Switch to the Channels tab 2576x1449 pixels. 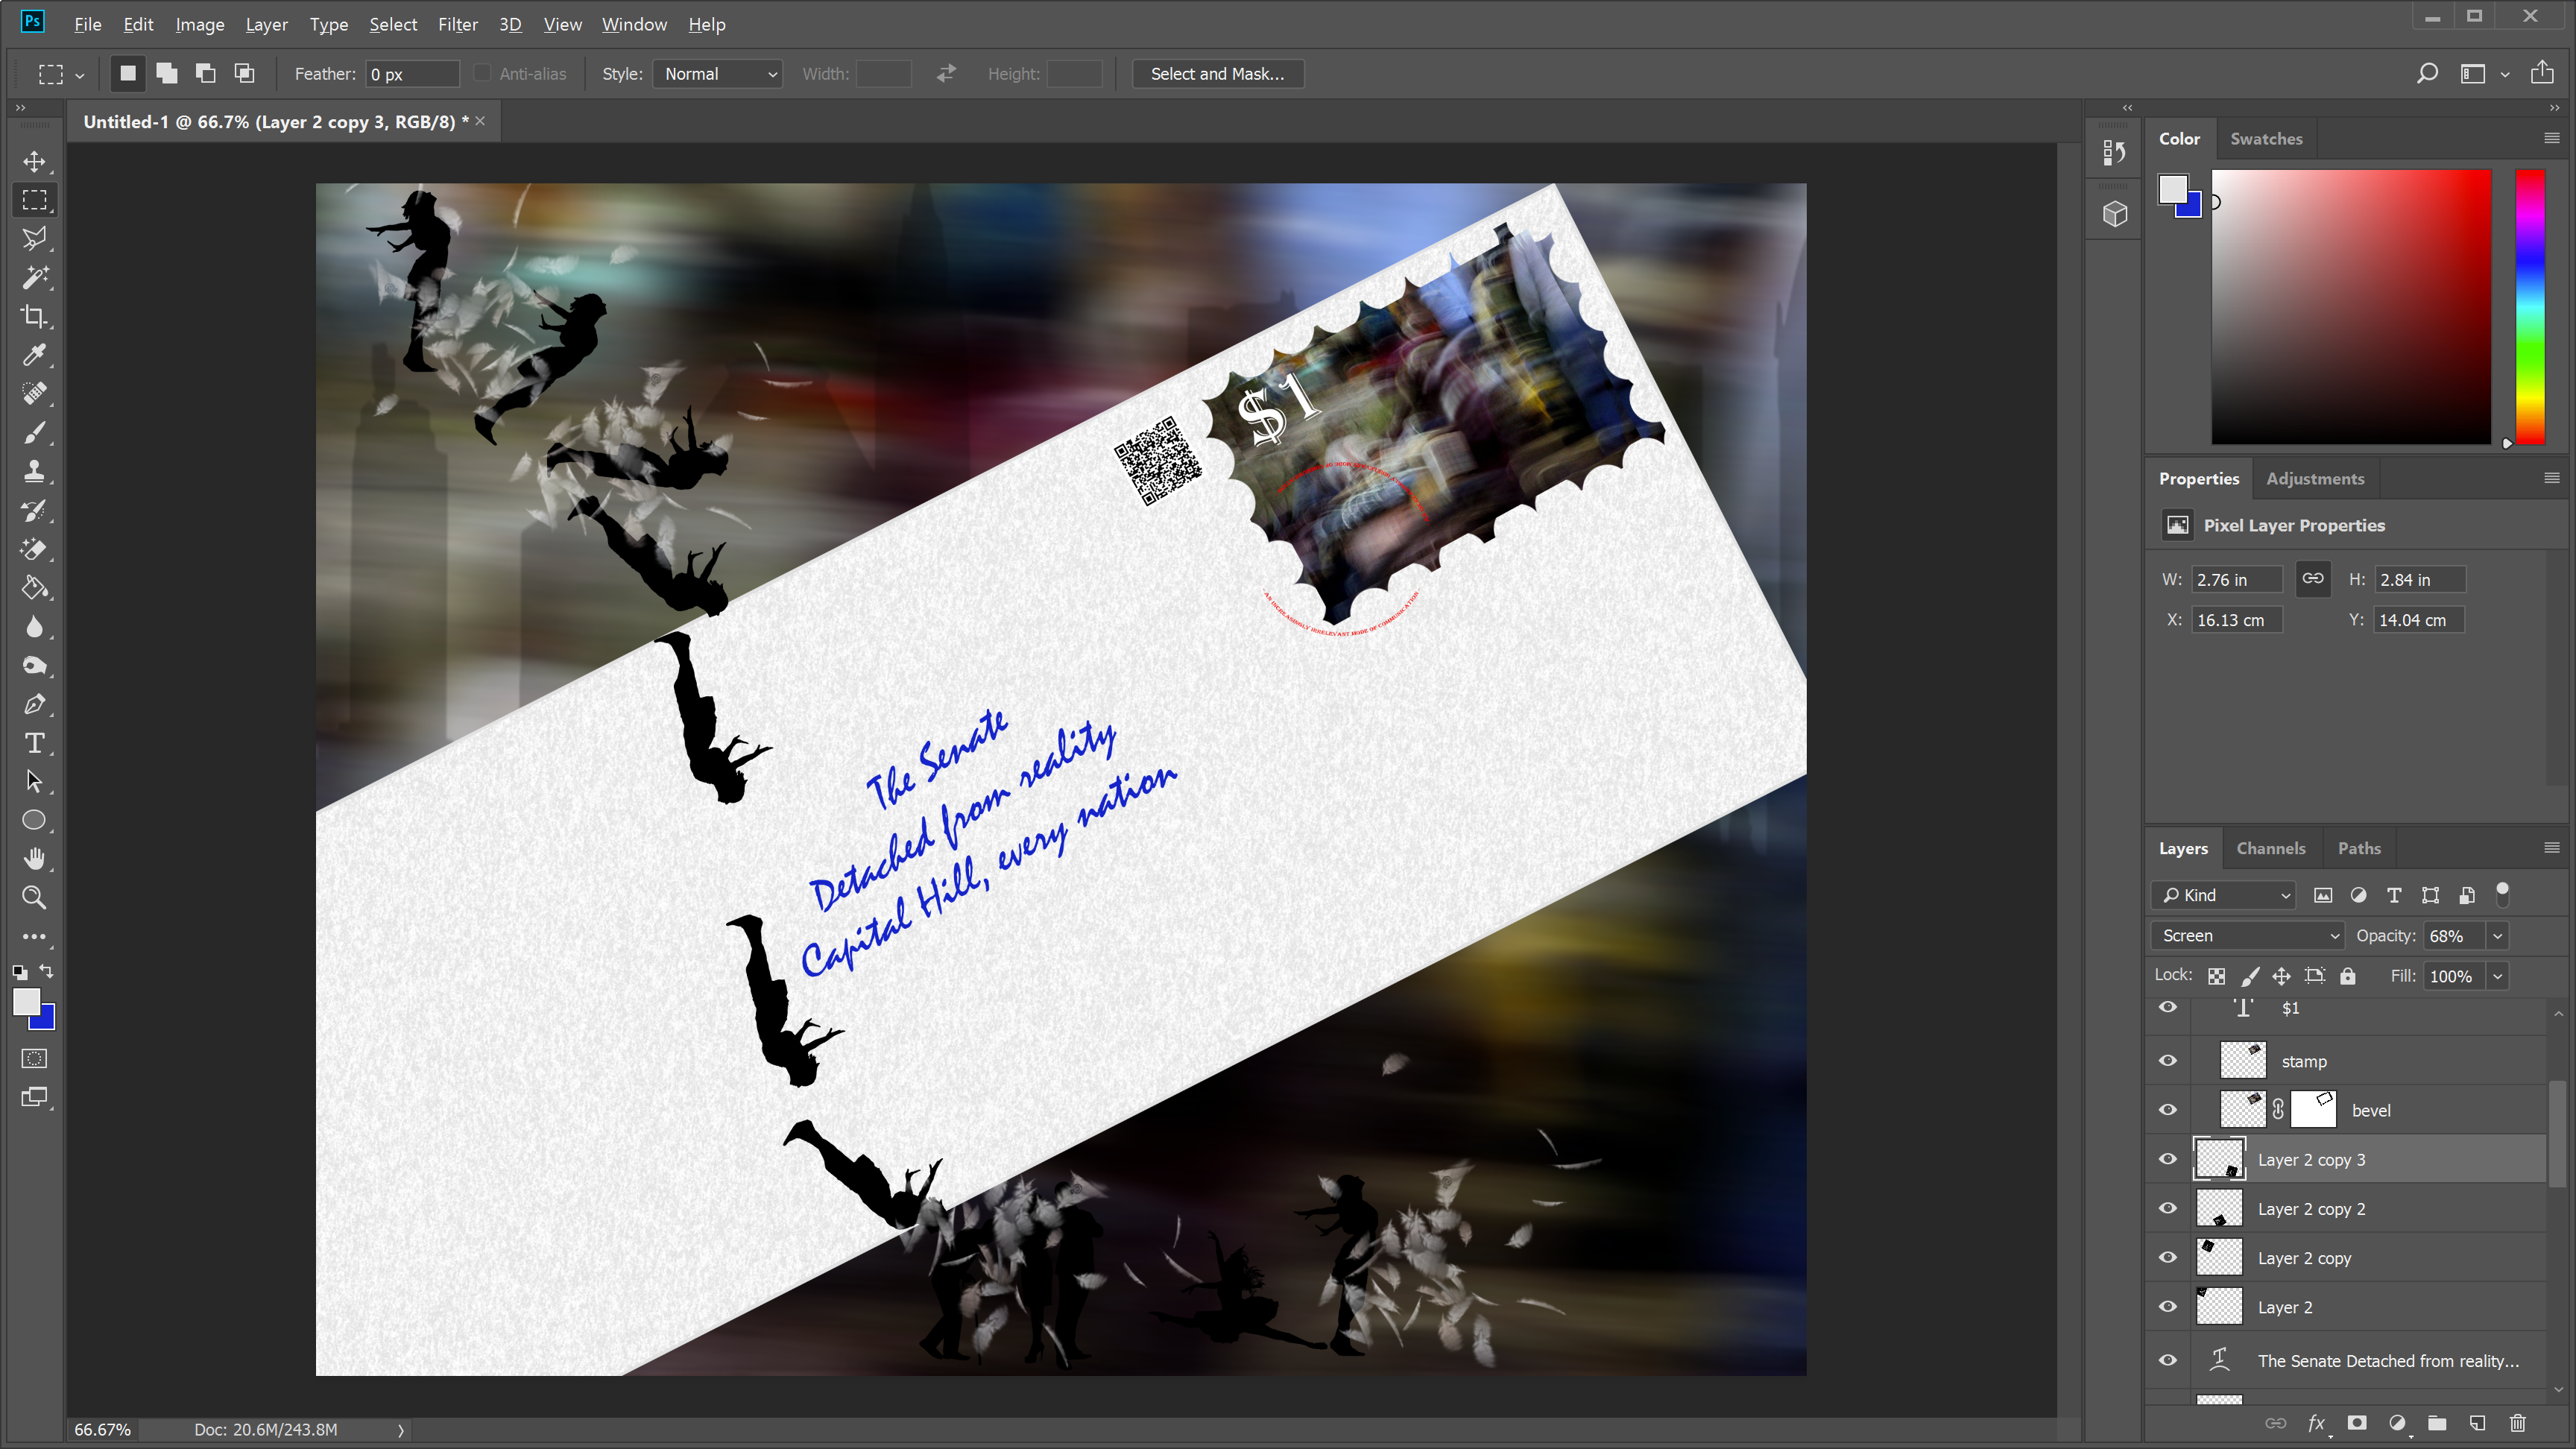pos(2270,848)
